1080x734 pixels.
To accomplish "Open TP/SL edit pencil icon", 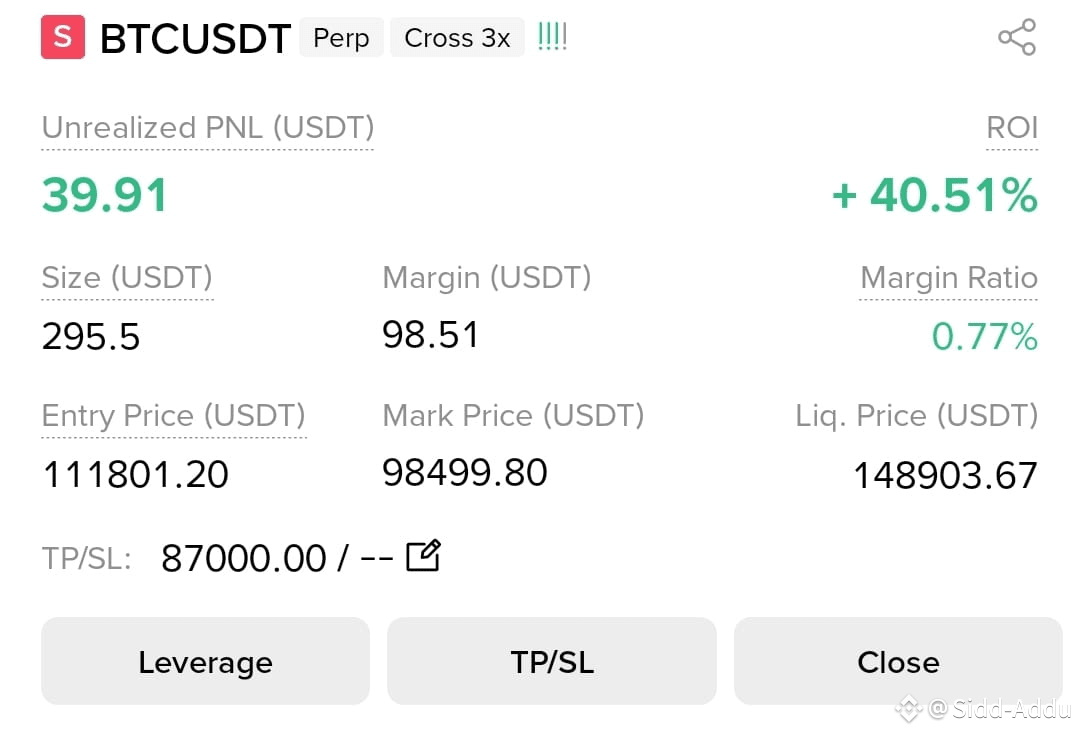I will (423, 556).
